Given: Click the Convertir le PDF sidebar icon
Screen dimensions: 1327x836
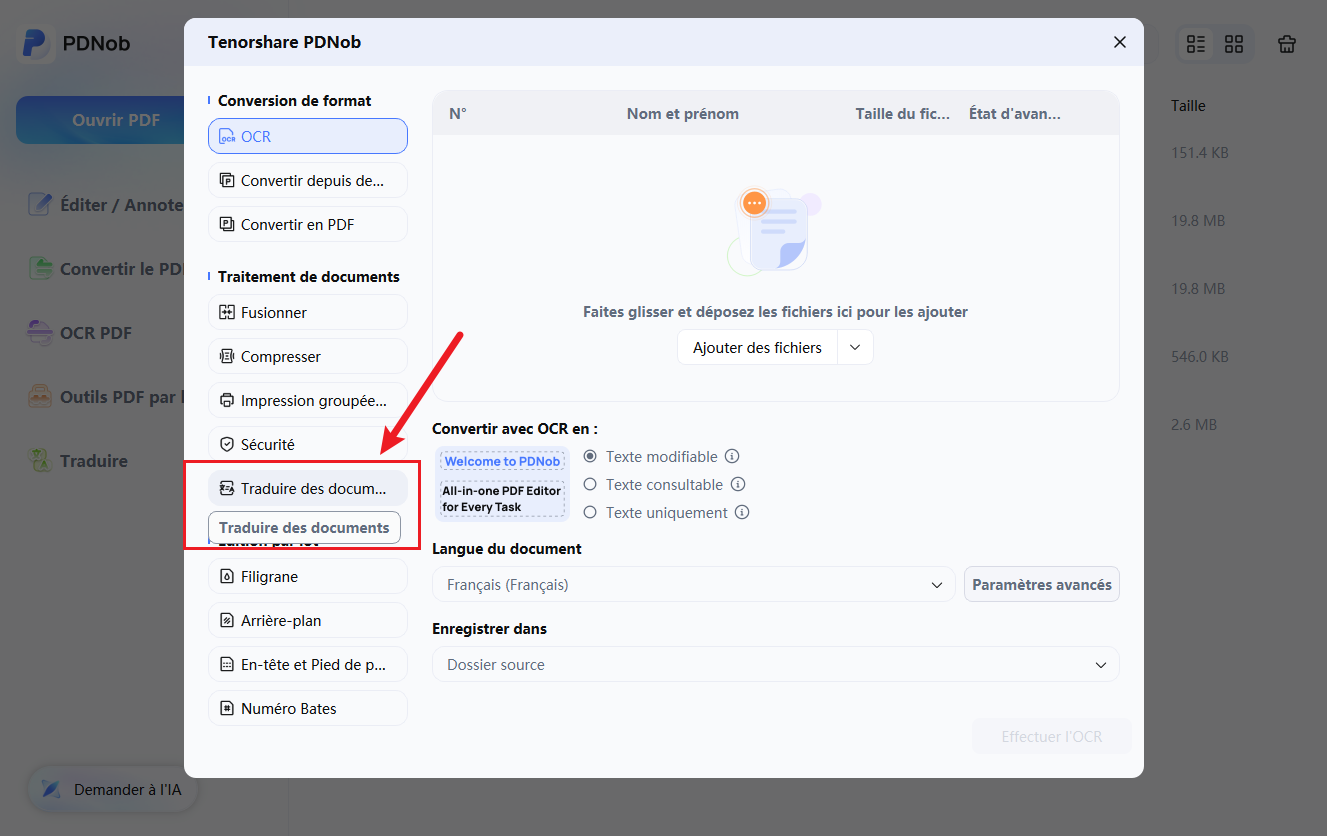Looking at the screenshot, I should coord(39,269).
